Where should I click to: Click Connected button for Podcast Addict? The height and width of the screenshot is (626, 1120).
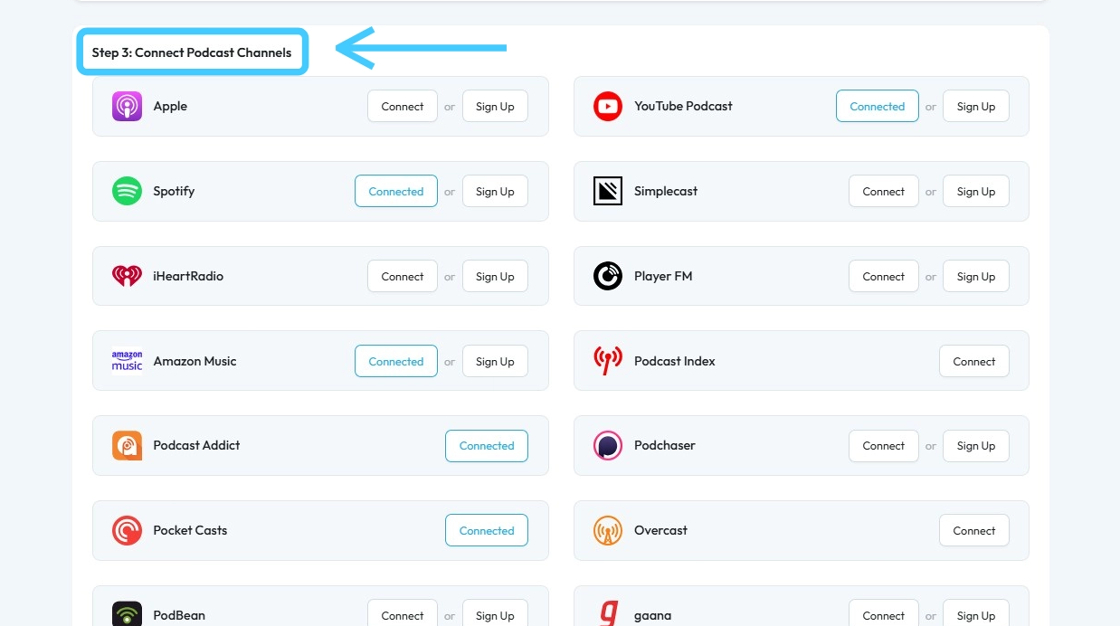(486, 445)
